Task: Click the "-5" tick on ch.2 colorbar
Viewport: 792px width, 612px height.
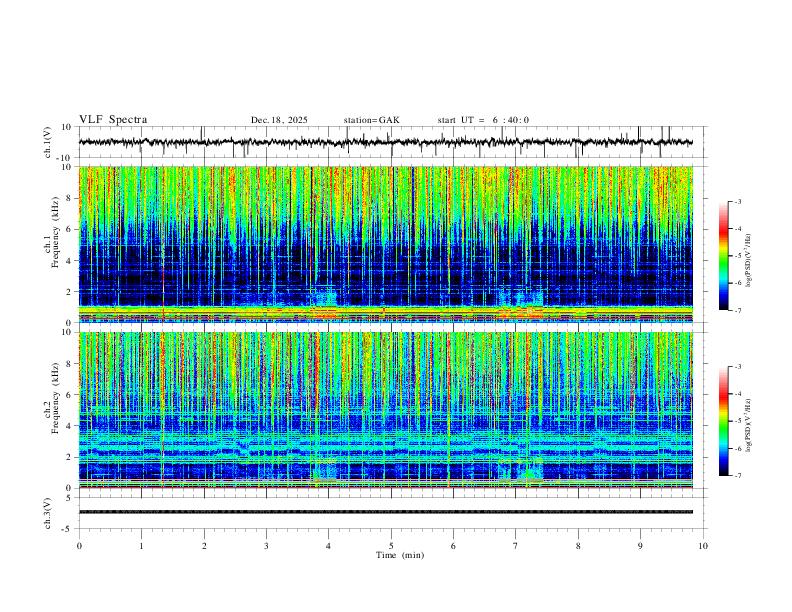Action: click(738, 421)
